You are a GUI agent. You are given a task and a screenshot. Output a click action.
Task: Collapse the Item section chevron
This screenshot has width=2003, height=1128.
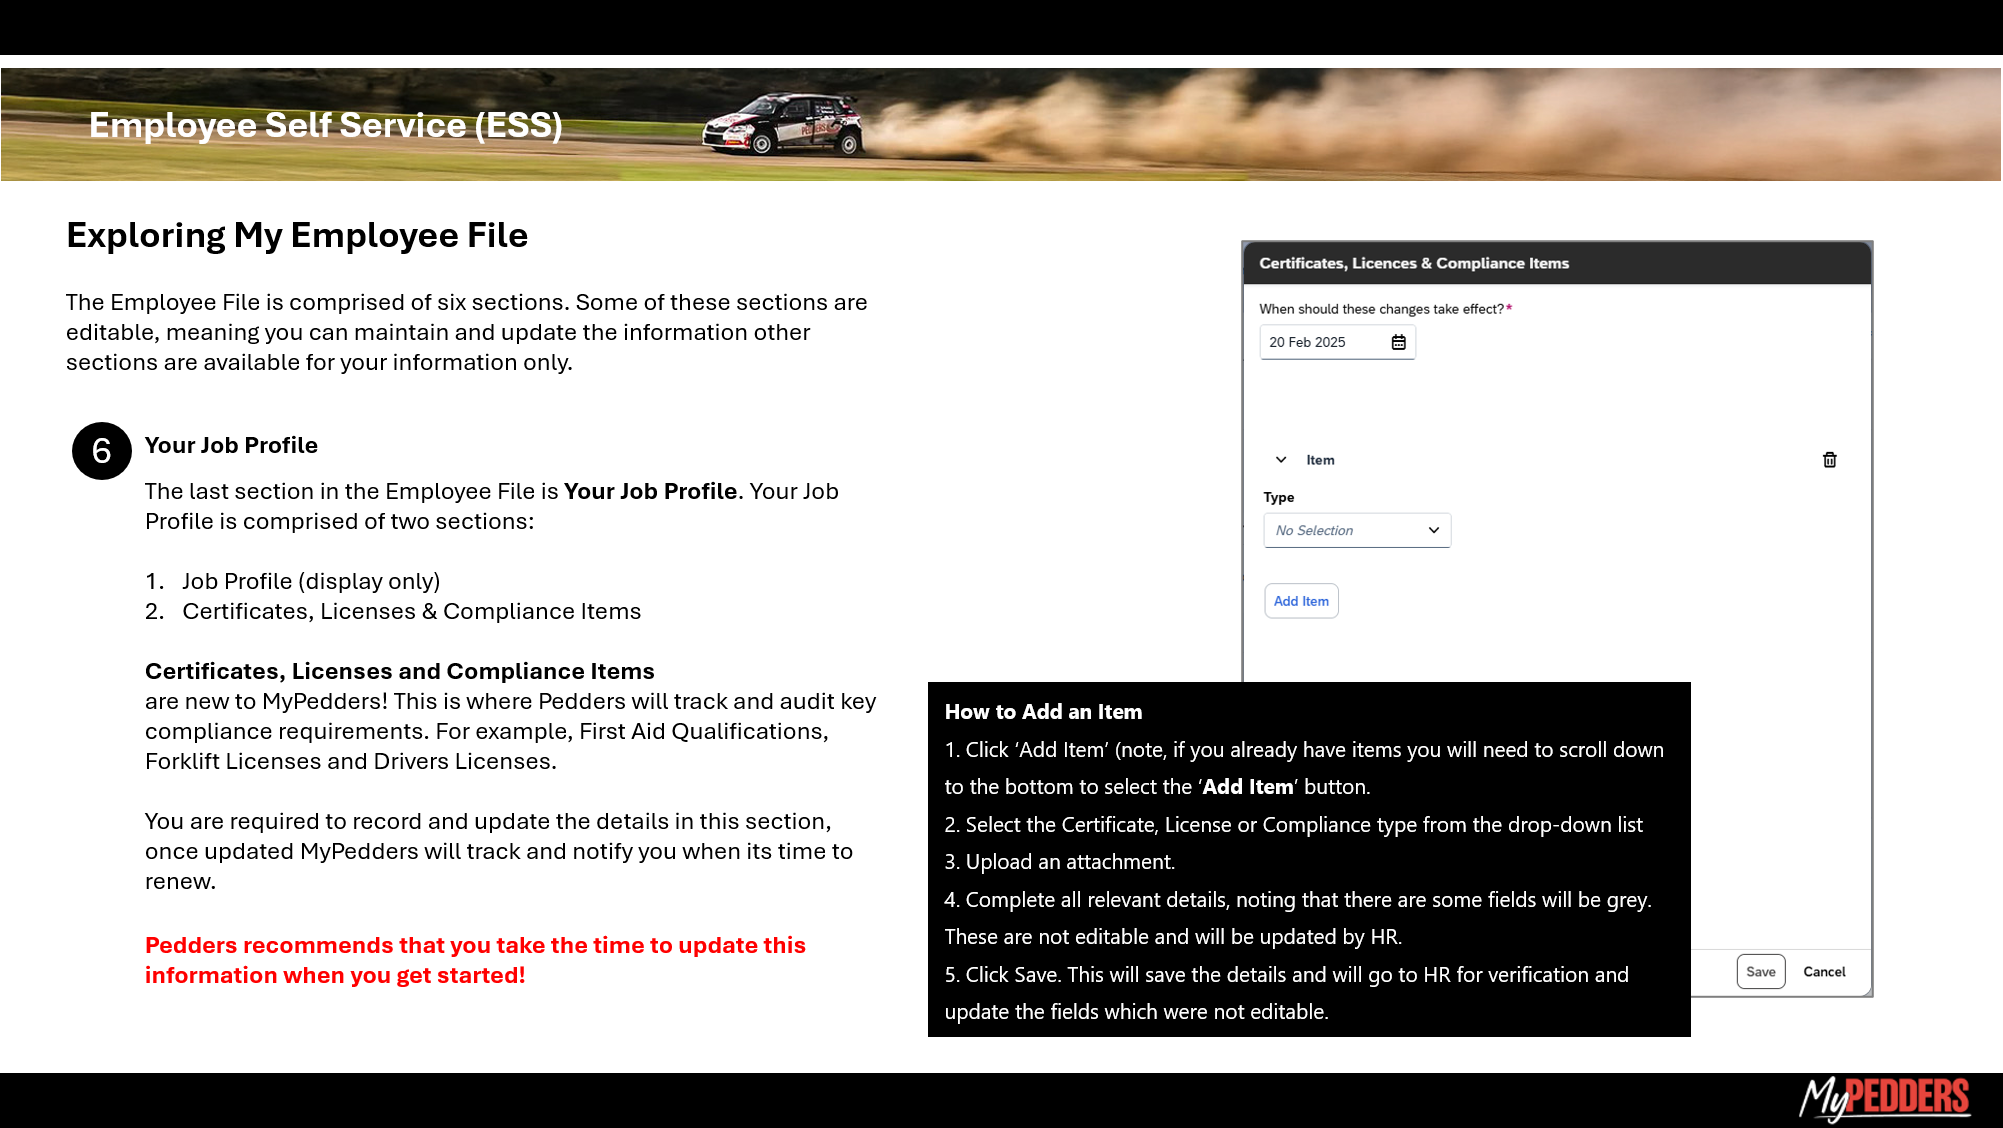tap(1280, 460)
